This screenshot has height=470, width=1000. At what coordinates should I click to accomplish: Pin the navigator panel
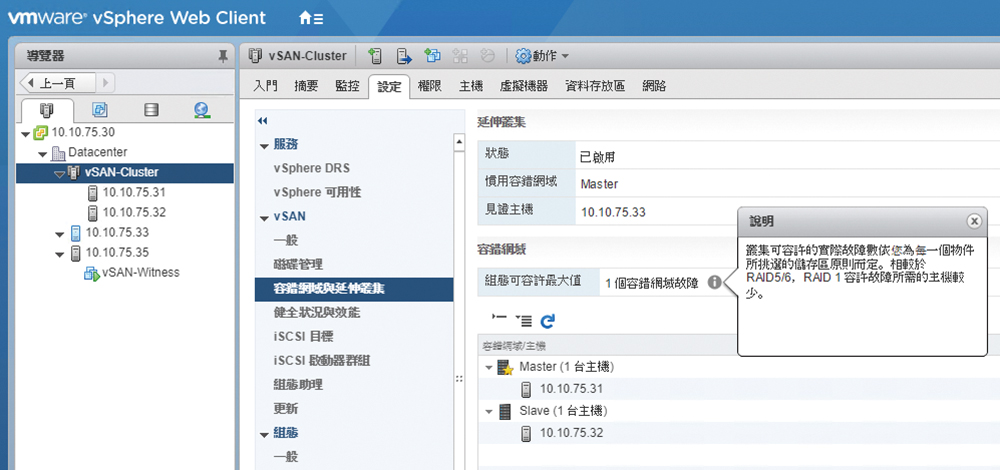(x=223, y=57)
